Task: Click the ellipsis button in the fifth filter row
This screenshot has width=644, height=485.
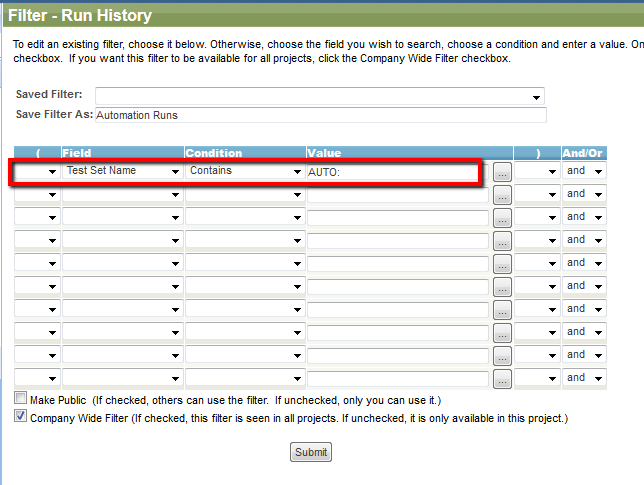Action: 502,264
